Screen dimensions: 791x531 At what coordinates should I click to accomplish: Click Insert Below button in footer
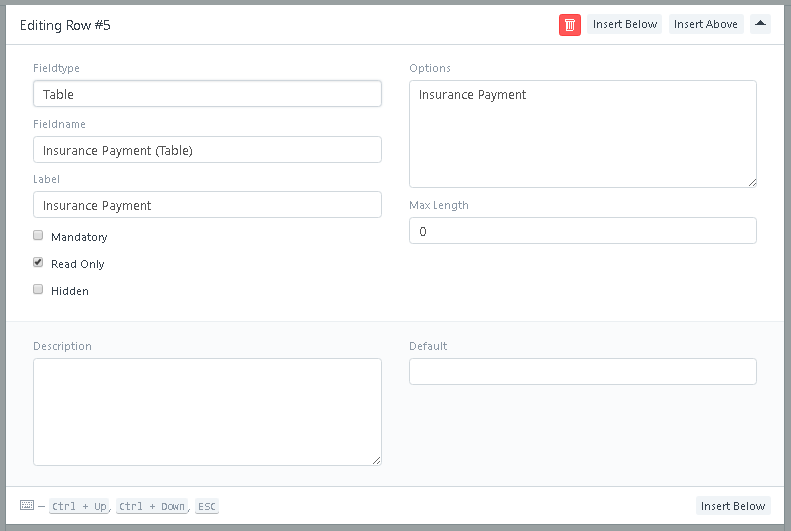tap(733, 506)
